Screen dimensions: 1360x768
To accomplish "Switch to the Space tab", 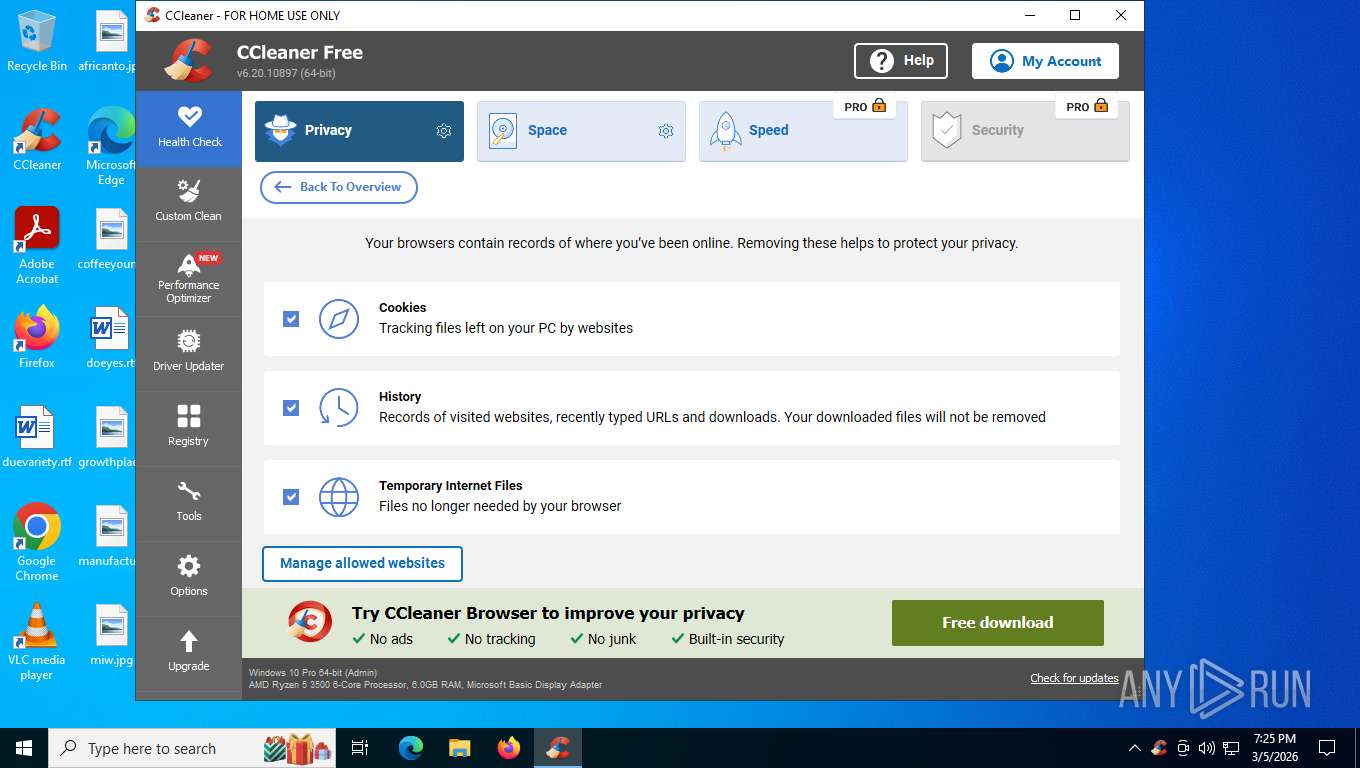I will [x=581, y=131].
